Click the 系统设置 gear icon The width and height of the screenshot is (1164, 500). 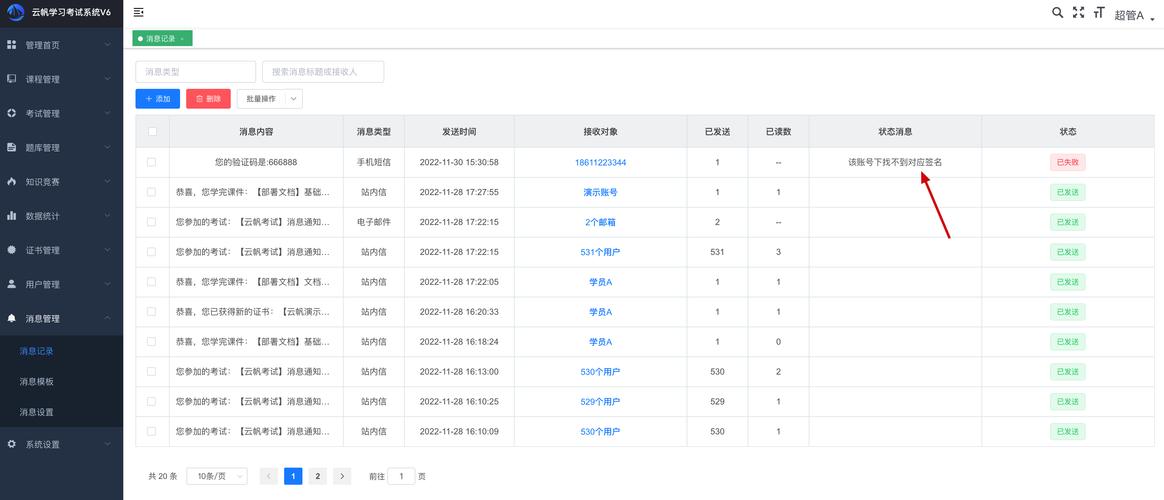(11, 444)
